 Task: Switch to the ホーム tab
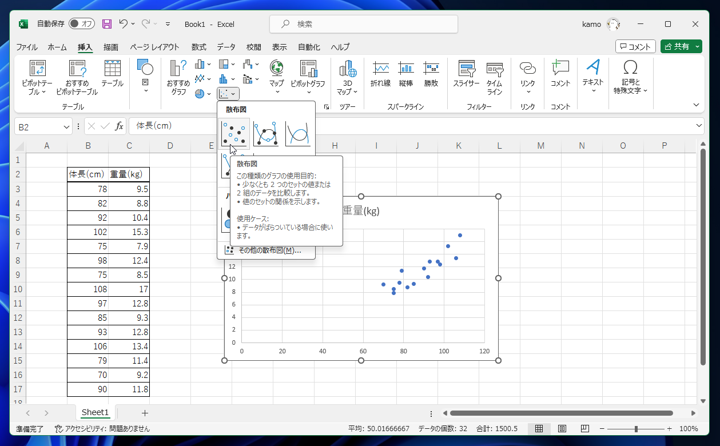[57, 47]
